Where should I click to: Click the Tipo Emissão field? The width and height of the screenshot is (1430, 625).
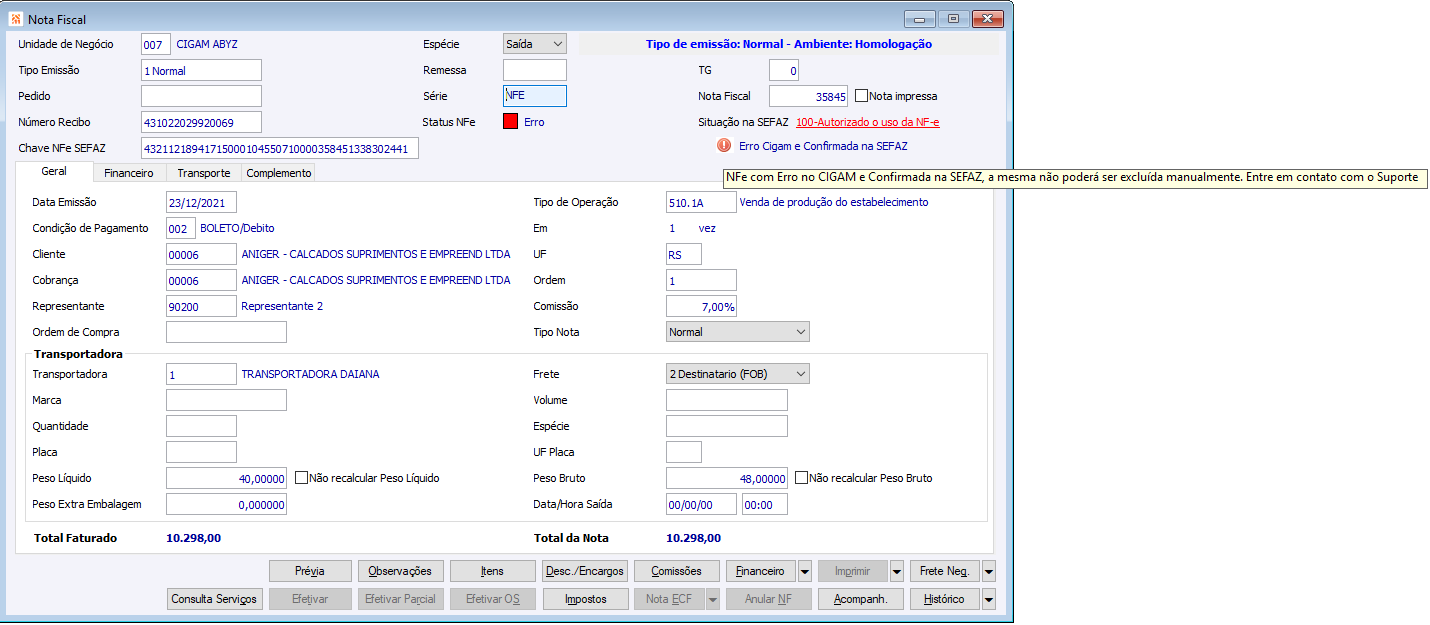point(201,70)
